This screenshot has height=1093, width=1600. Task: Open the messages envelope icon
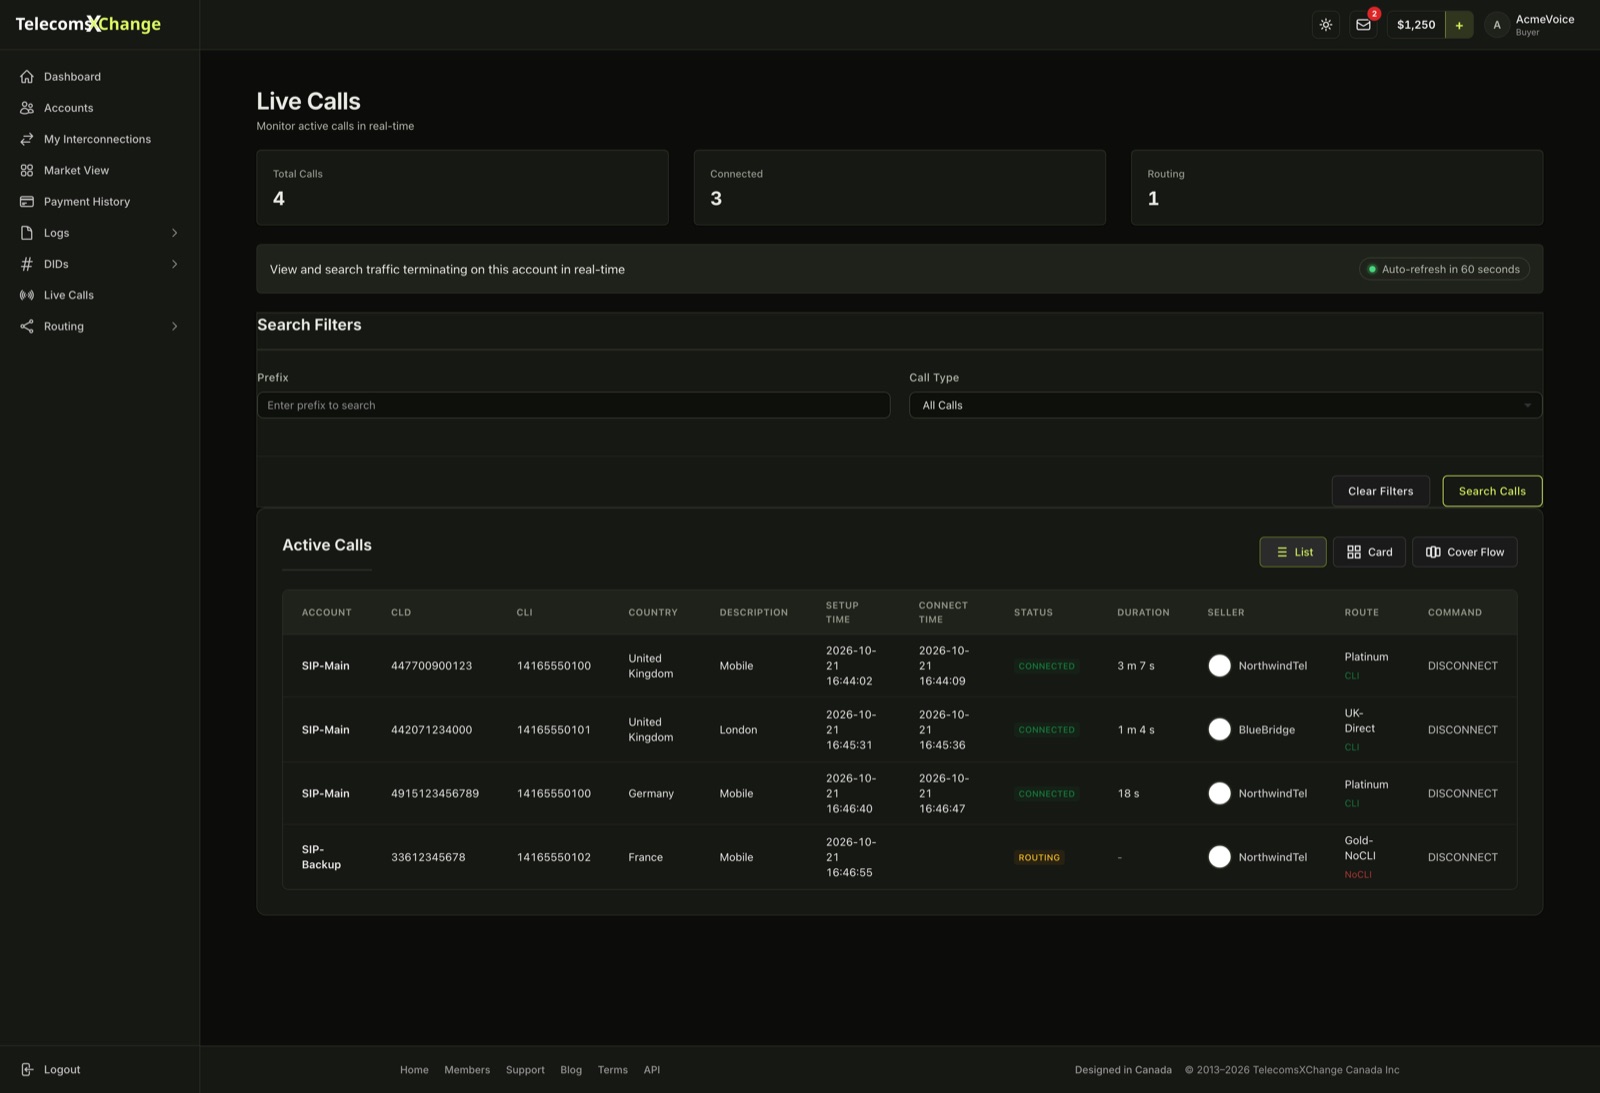click(1363, 25)
